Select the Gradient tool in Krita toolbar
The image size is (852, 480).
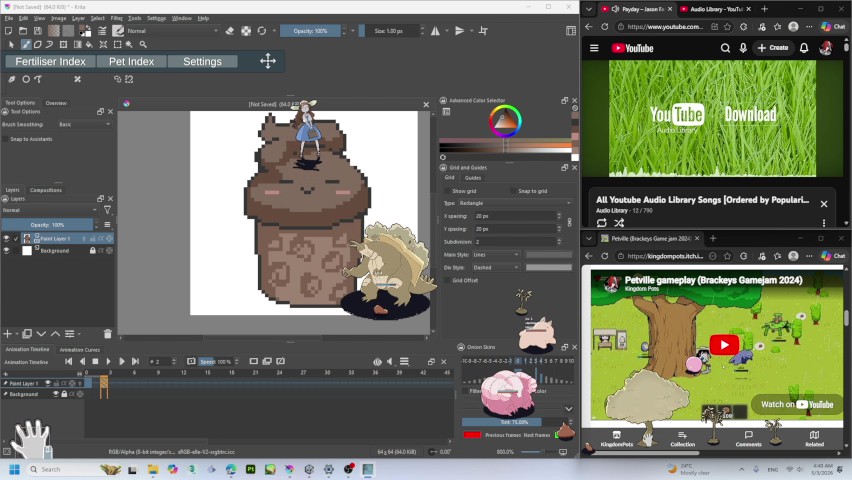tap(77, 45)
